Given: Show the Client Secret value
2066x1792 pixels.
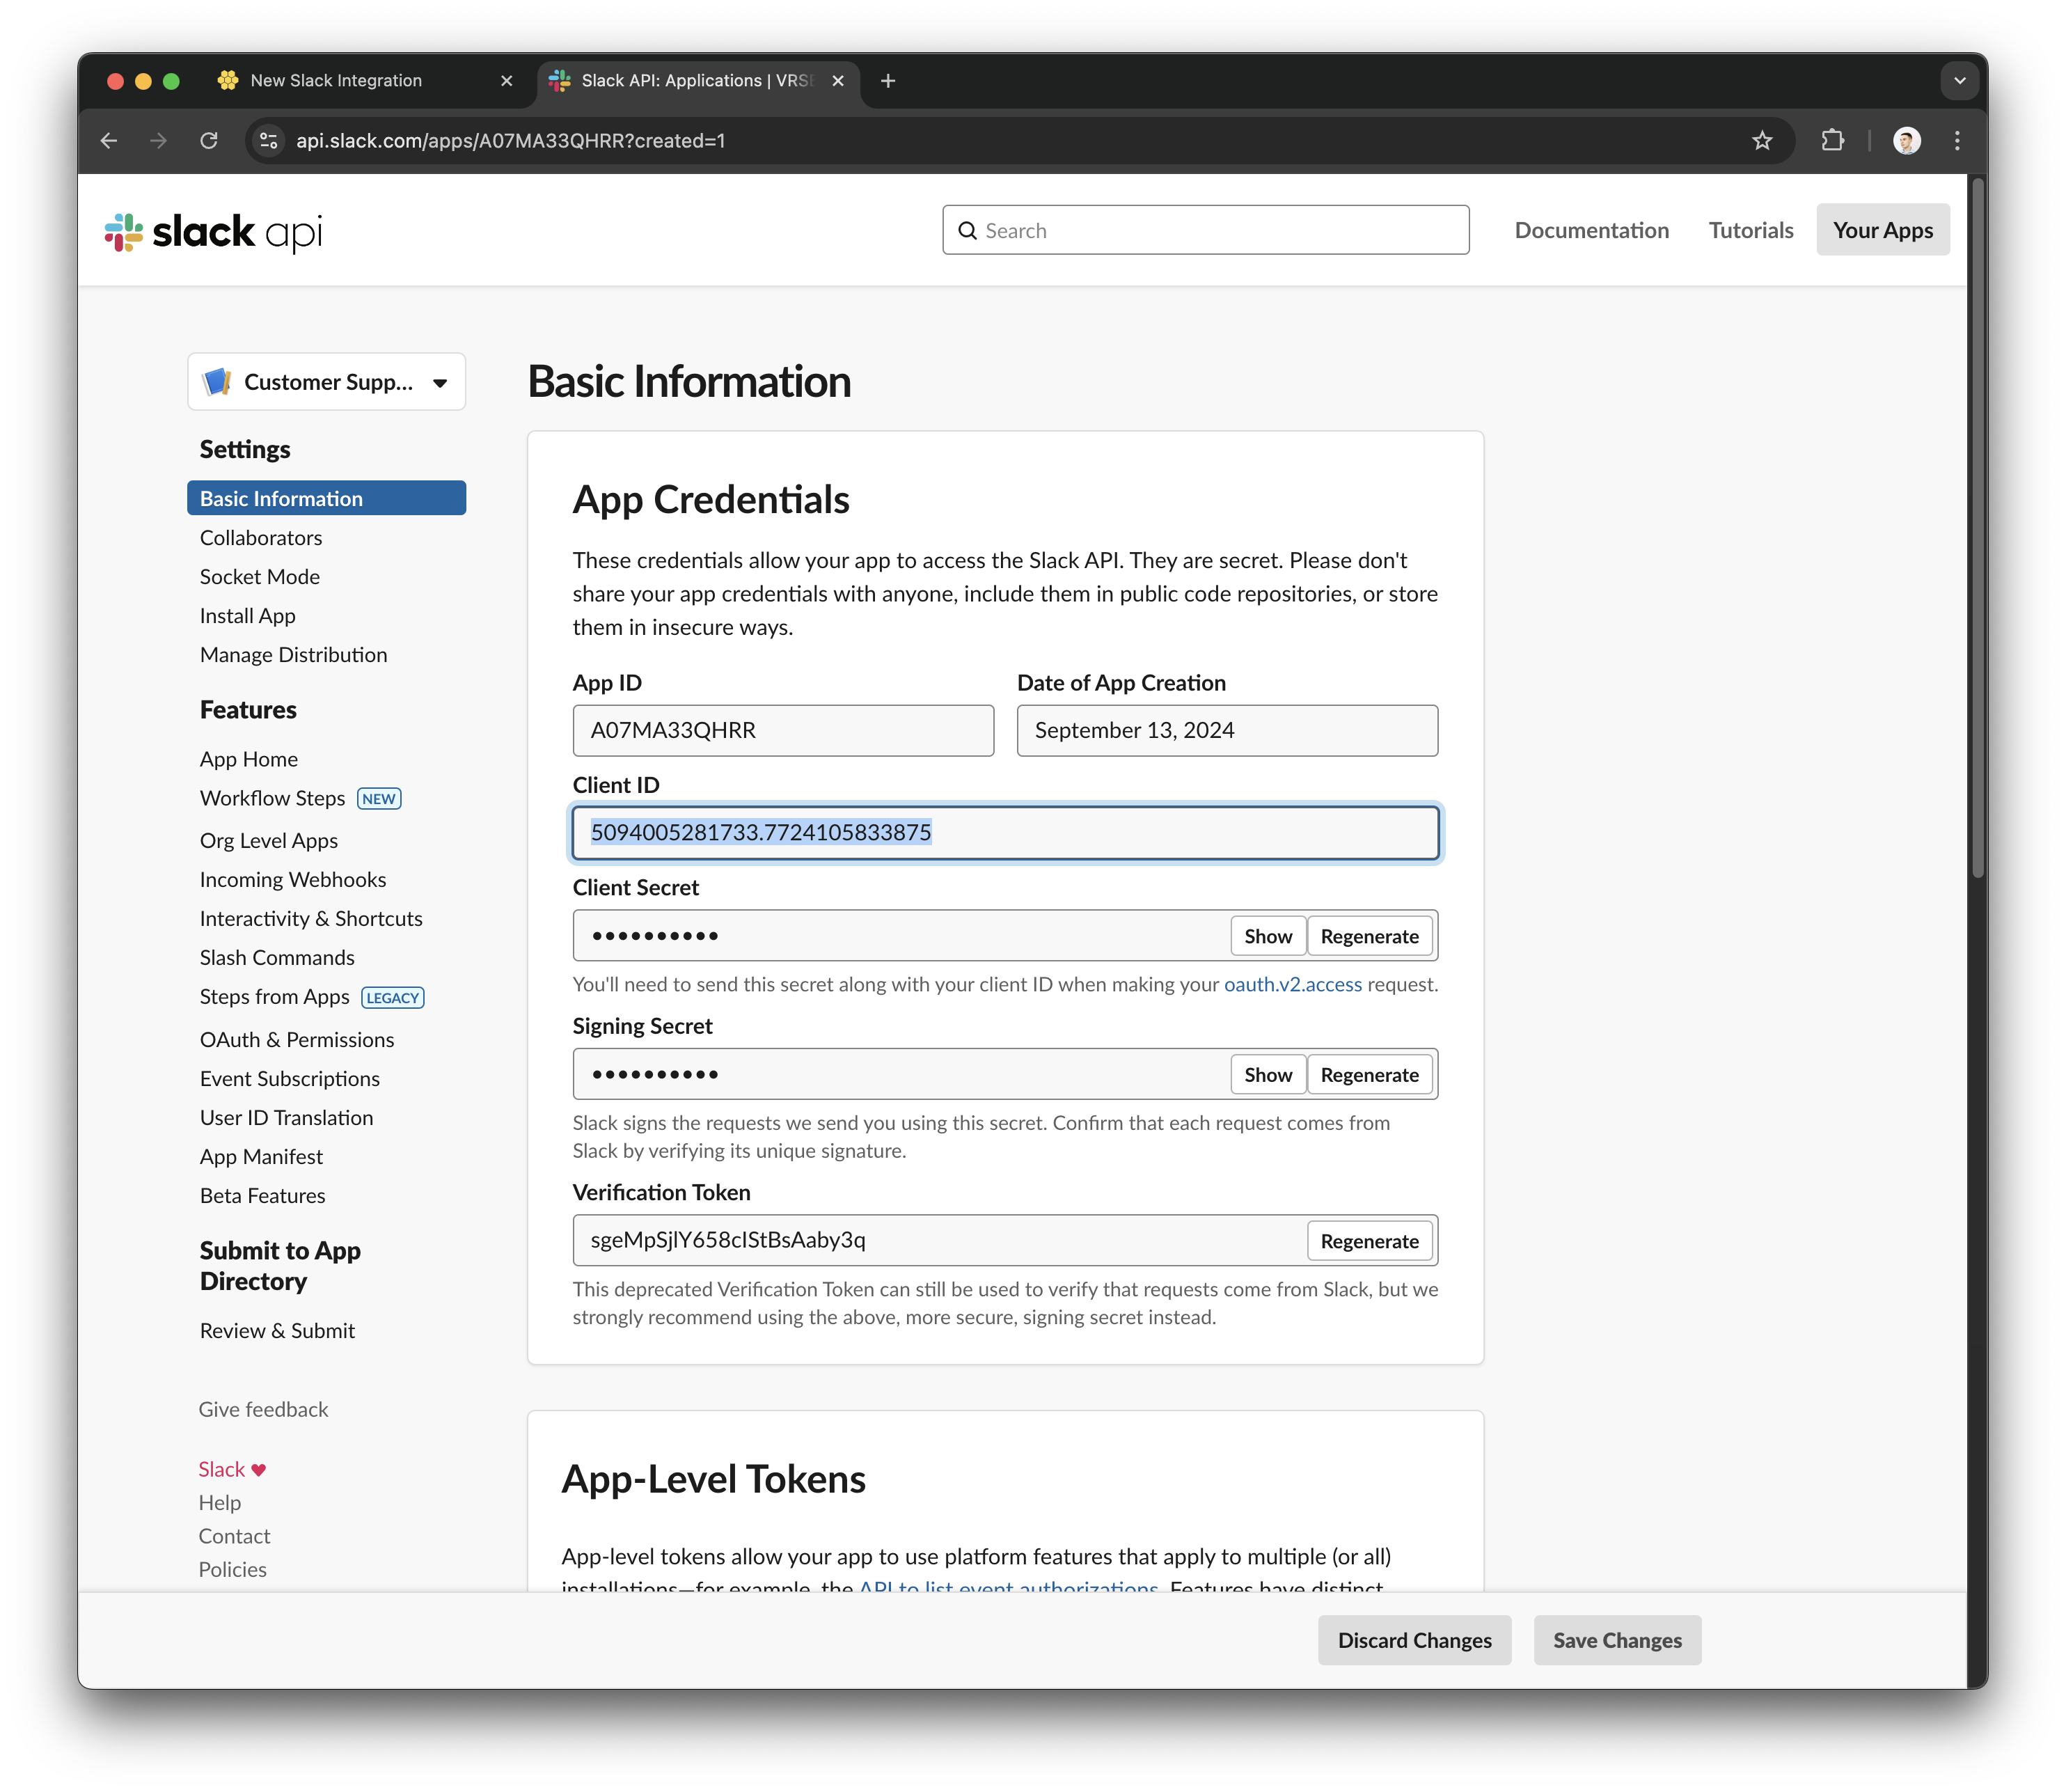Looking at the screenshot, I should pos(1267,936).
